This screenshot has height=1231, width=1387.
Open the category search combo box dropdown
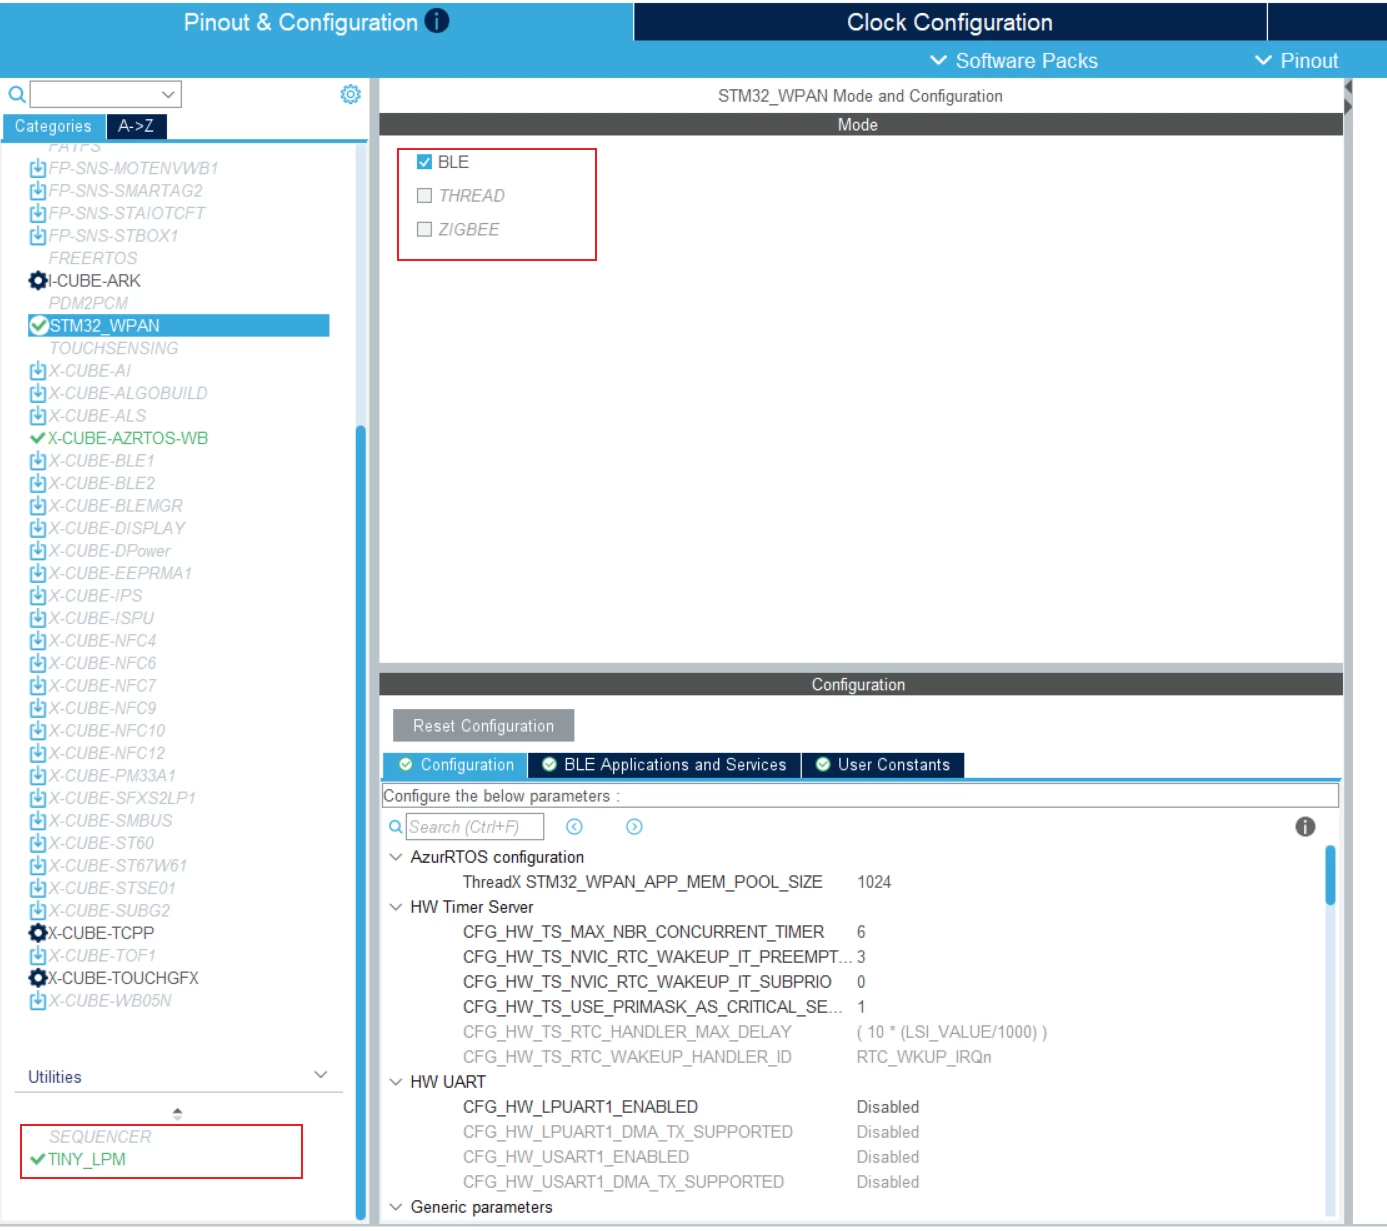tap(168, 95)
